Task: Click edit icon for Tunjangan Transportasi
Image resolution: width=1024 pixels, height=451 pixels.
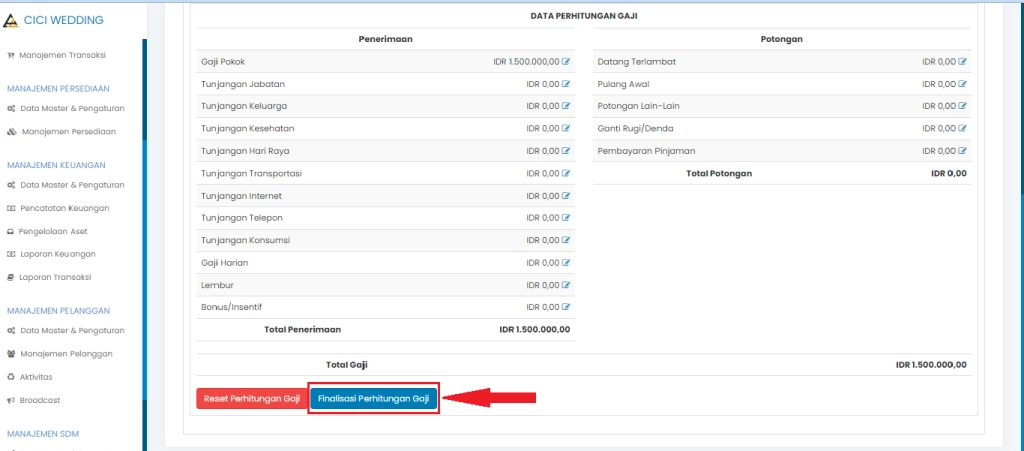Action: coord(566,173)
